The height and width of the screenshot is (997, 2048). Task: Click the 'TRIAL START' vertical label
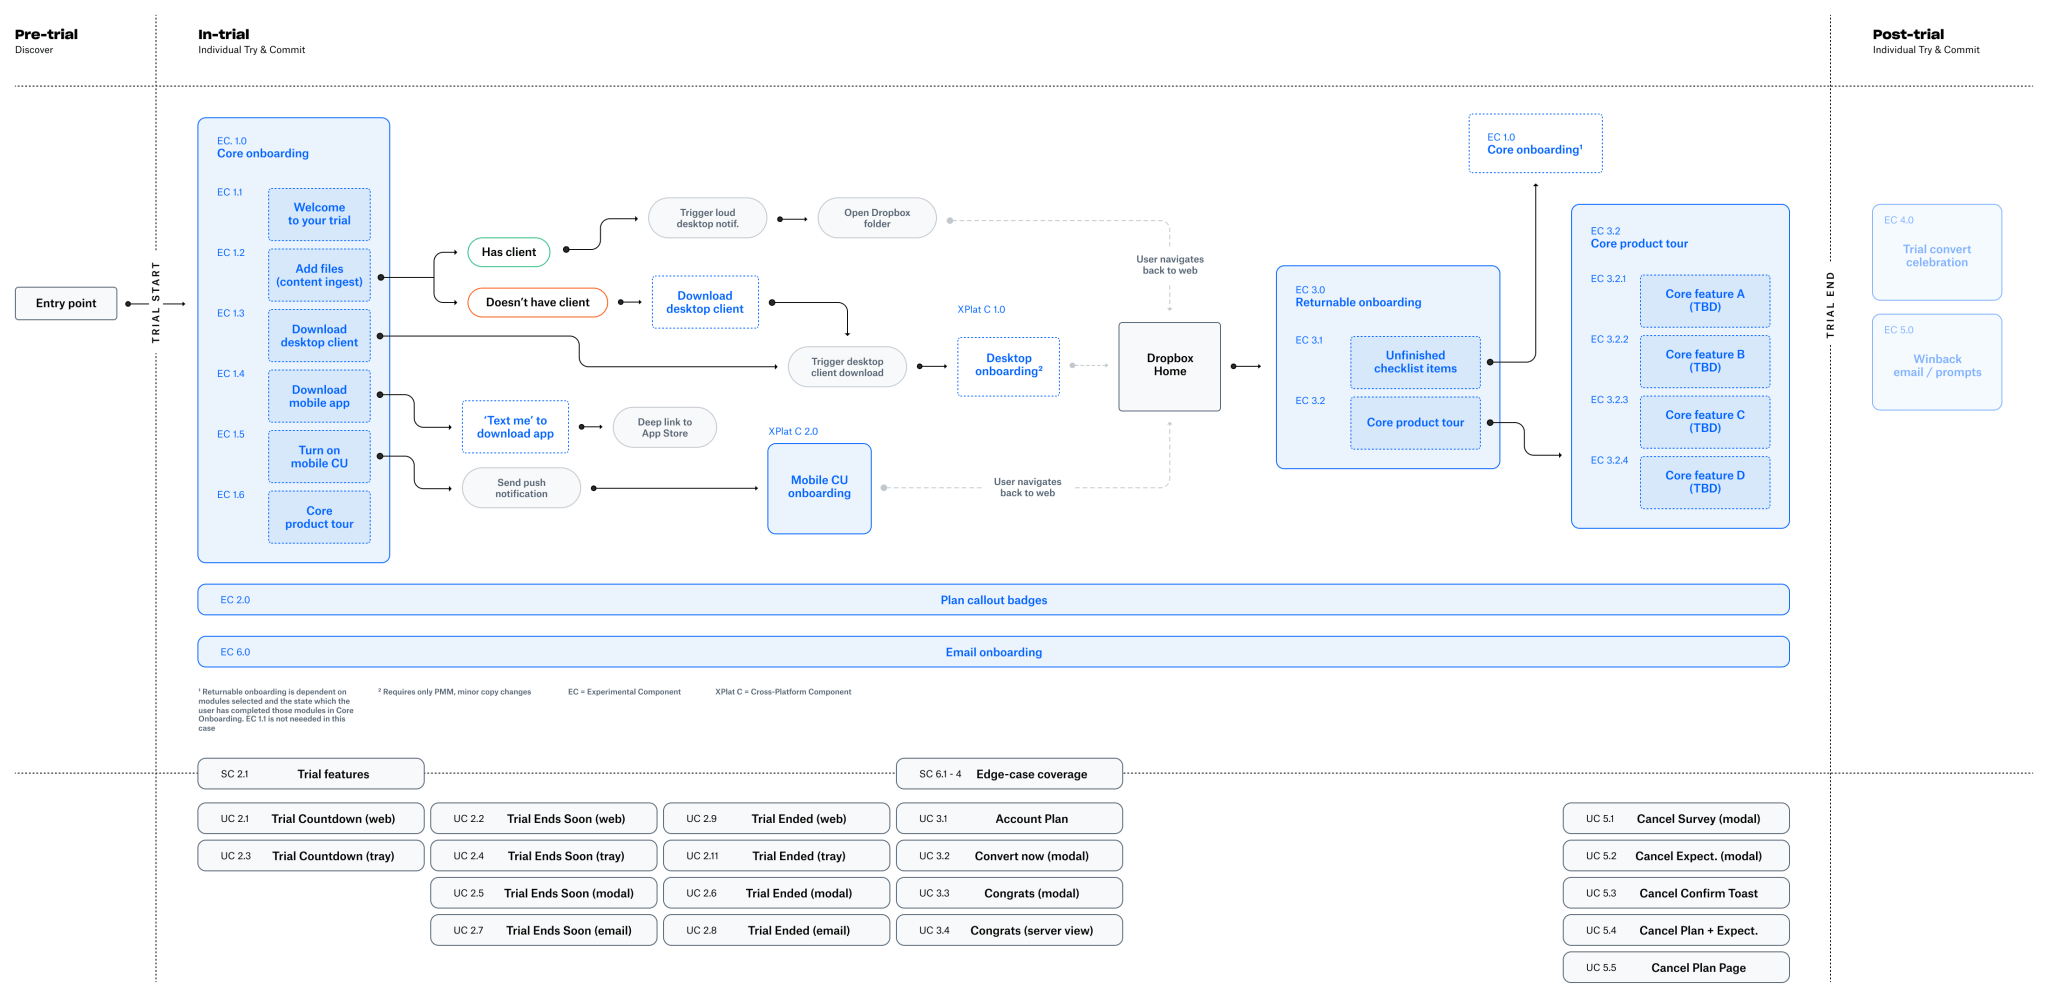[x=155, y=302]
